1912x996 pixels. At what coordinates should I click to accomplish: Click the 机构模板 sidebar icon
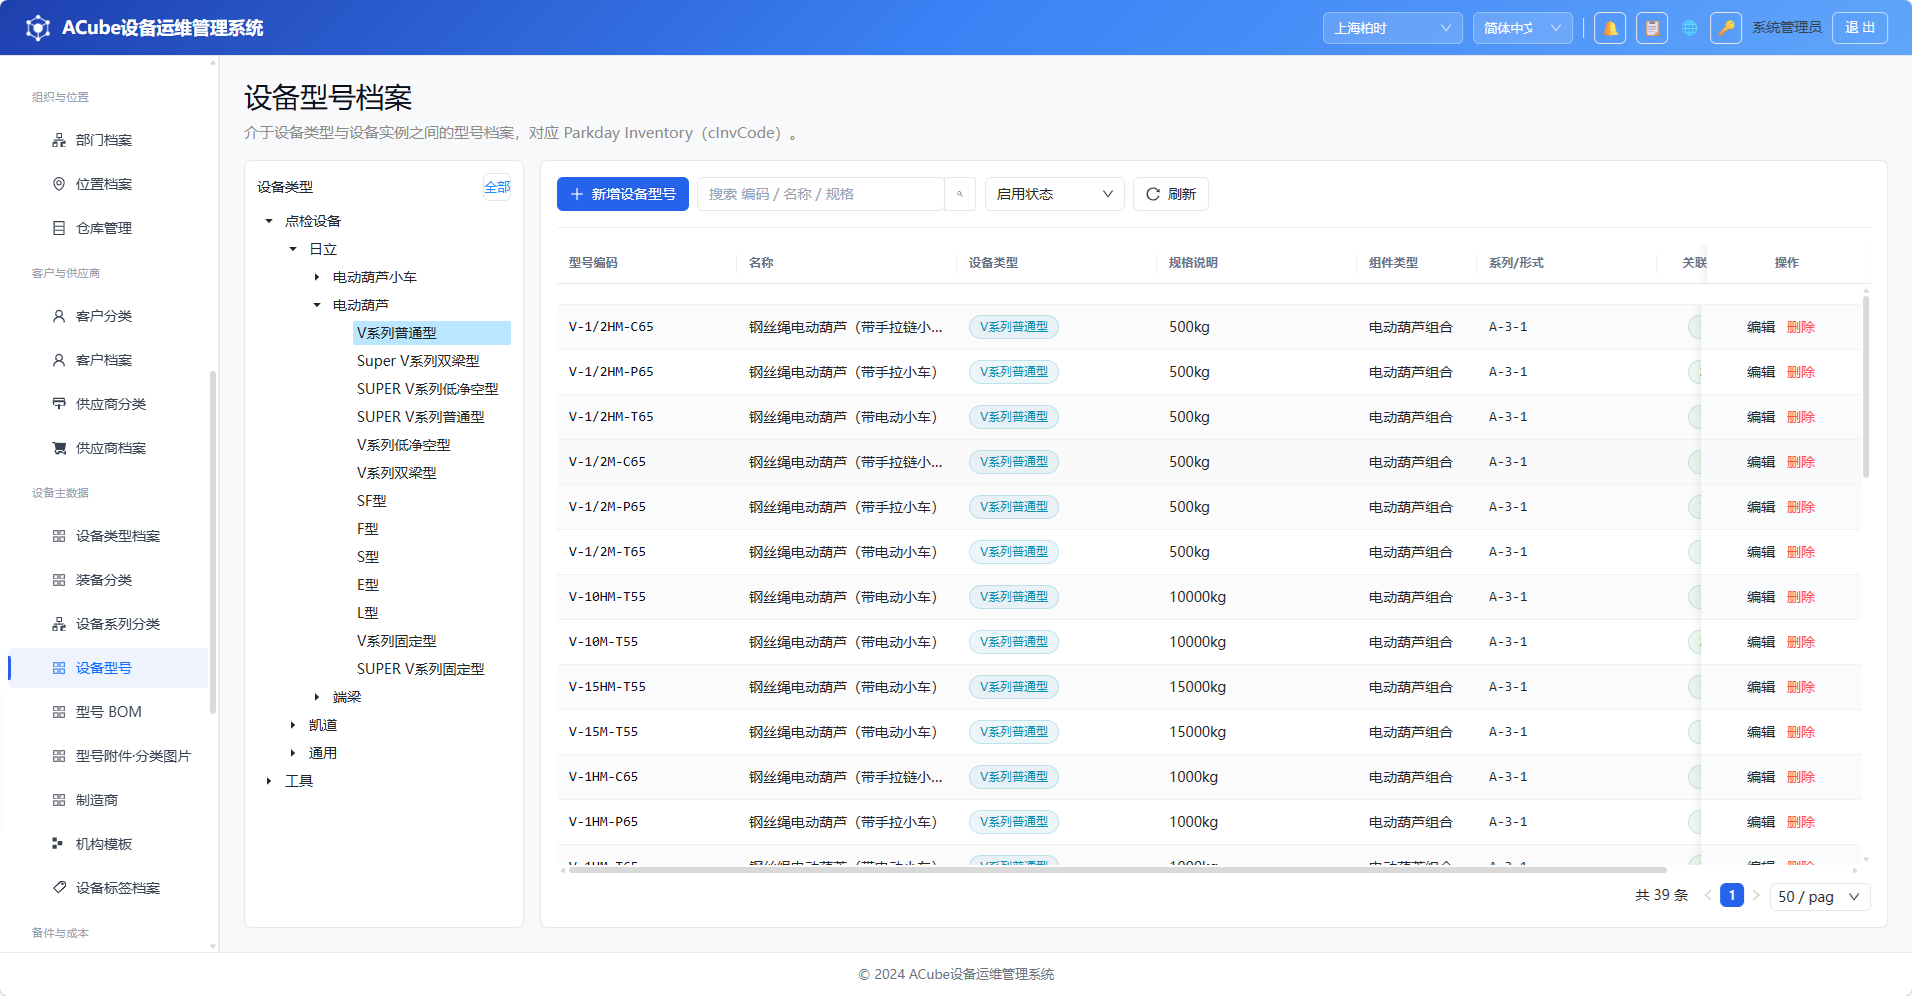pyautogui.click(x=59, y=844)
